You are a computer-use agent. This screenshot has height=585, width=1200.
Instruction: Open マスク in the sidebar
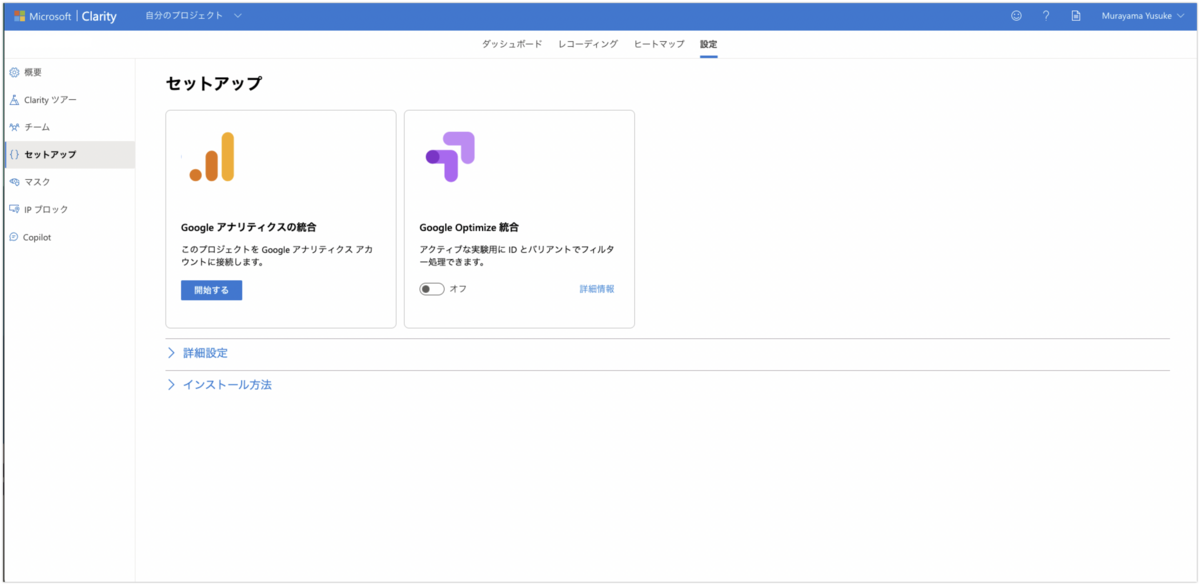tap(68, 182)
